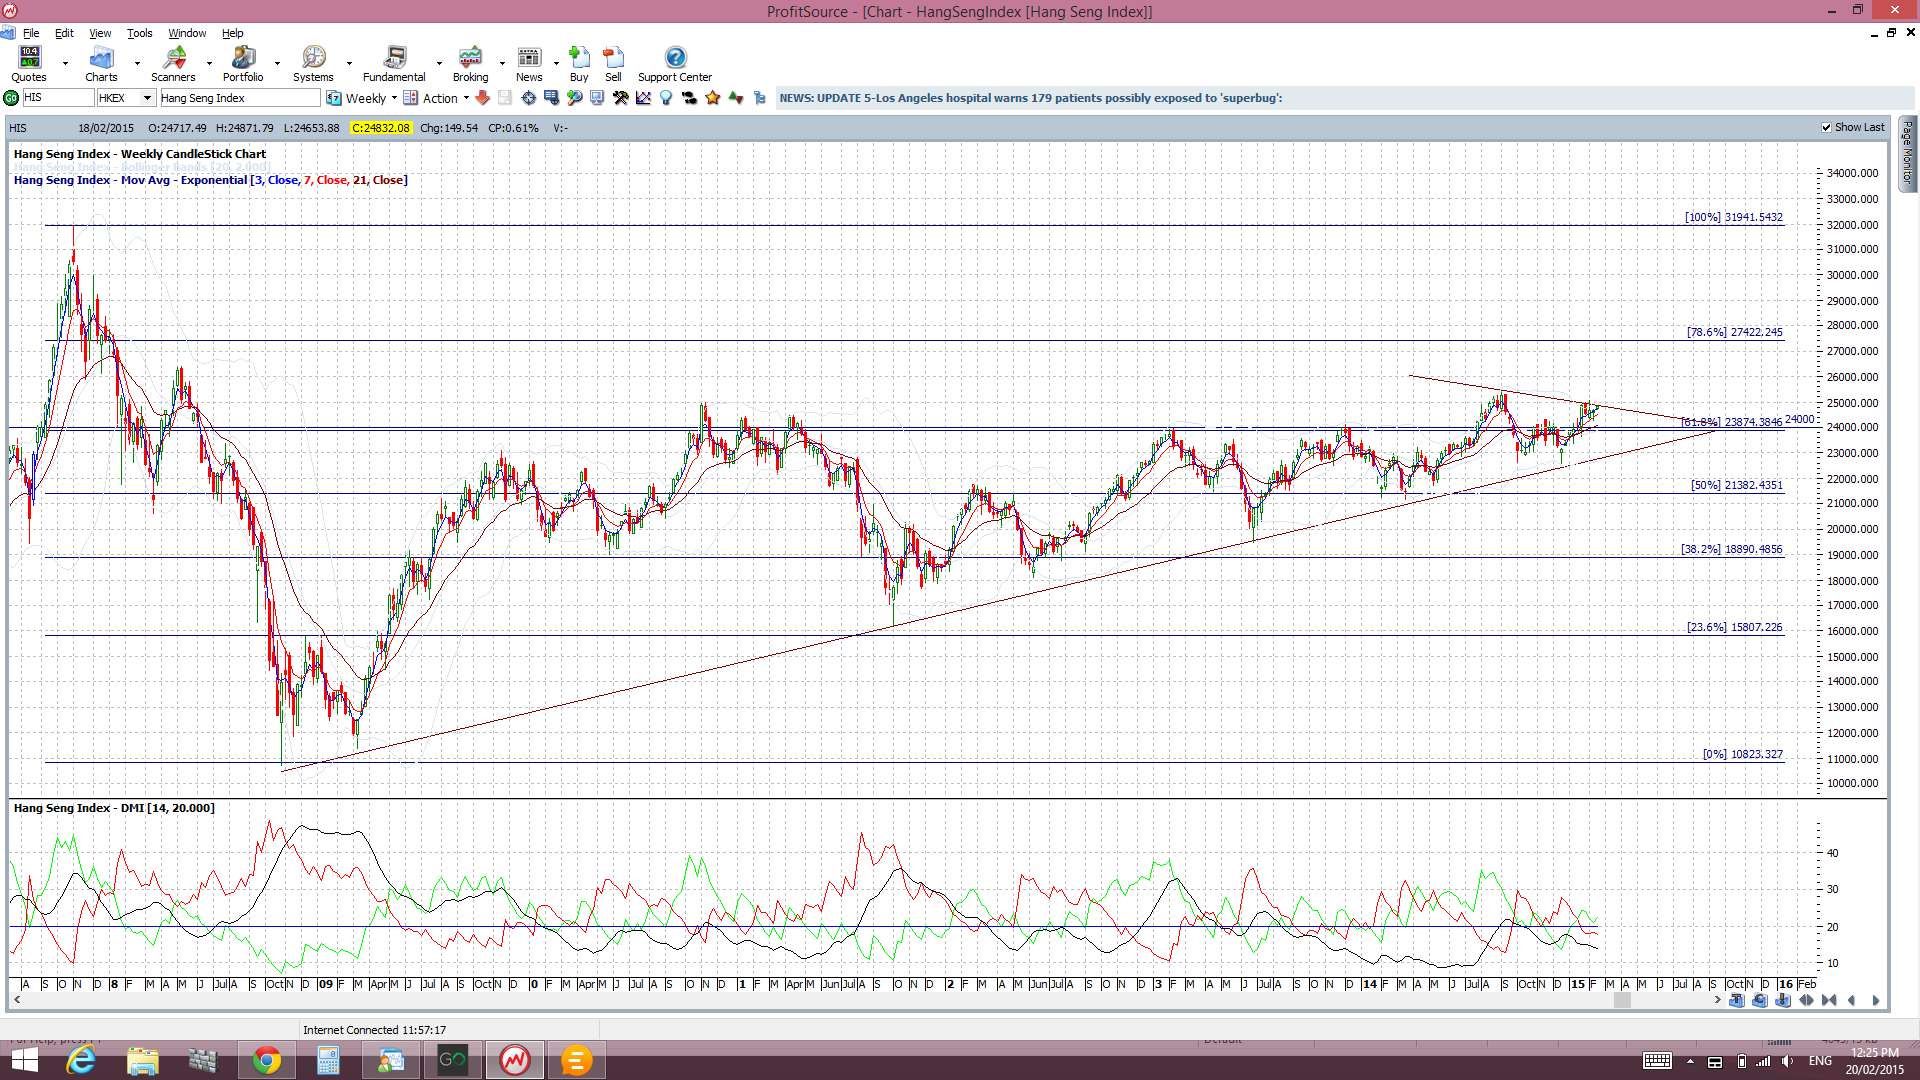Click the news headline ticker link
1920x1080 pixels.
(1030, 98)
